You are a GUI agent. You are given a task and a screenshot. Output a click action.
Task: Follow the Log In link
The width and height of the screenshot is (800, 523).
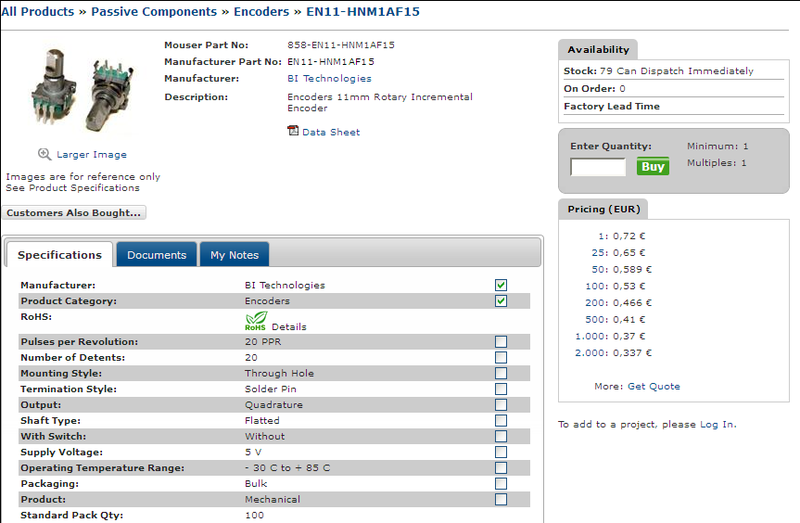[x=717, y=425]
